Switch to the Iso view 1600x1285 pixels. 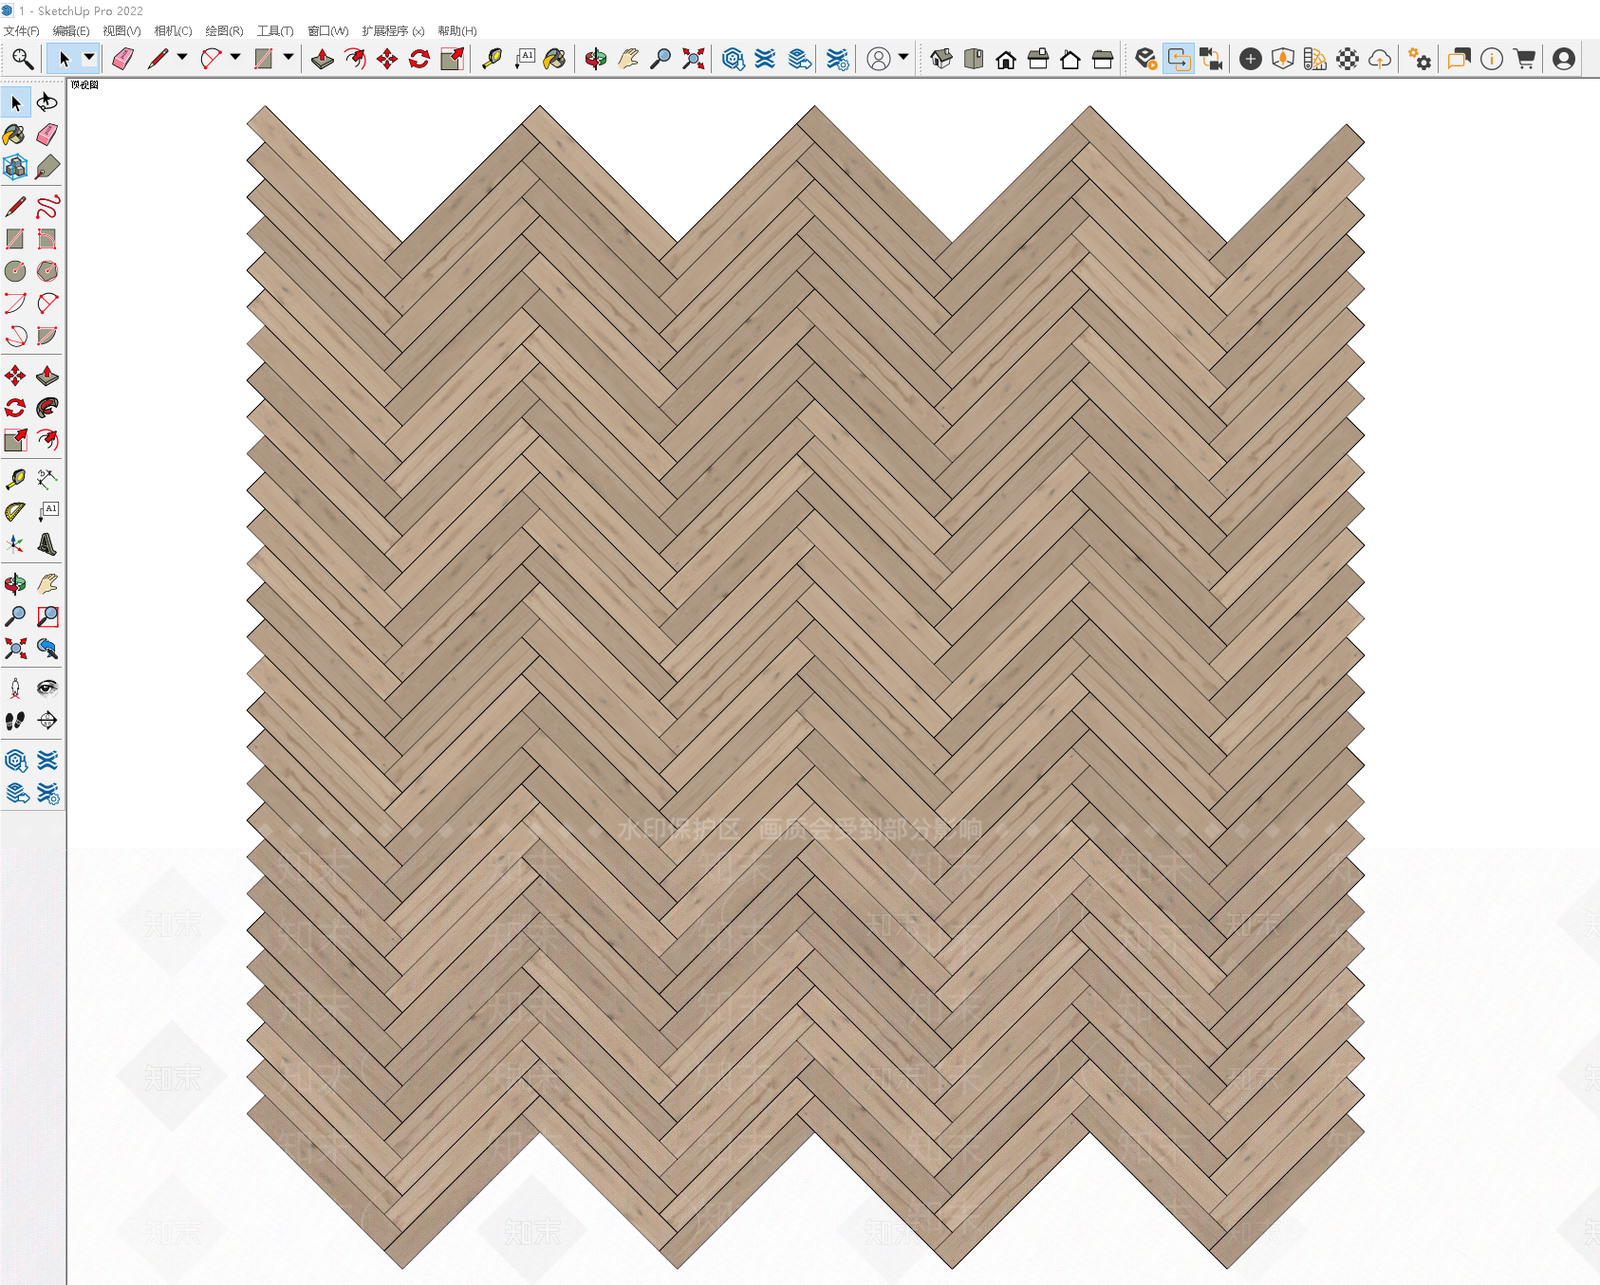point(941,59)
